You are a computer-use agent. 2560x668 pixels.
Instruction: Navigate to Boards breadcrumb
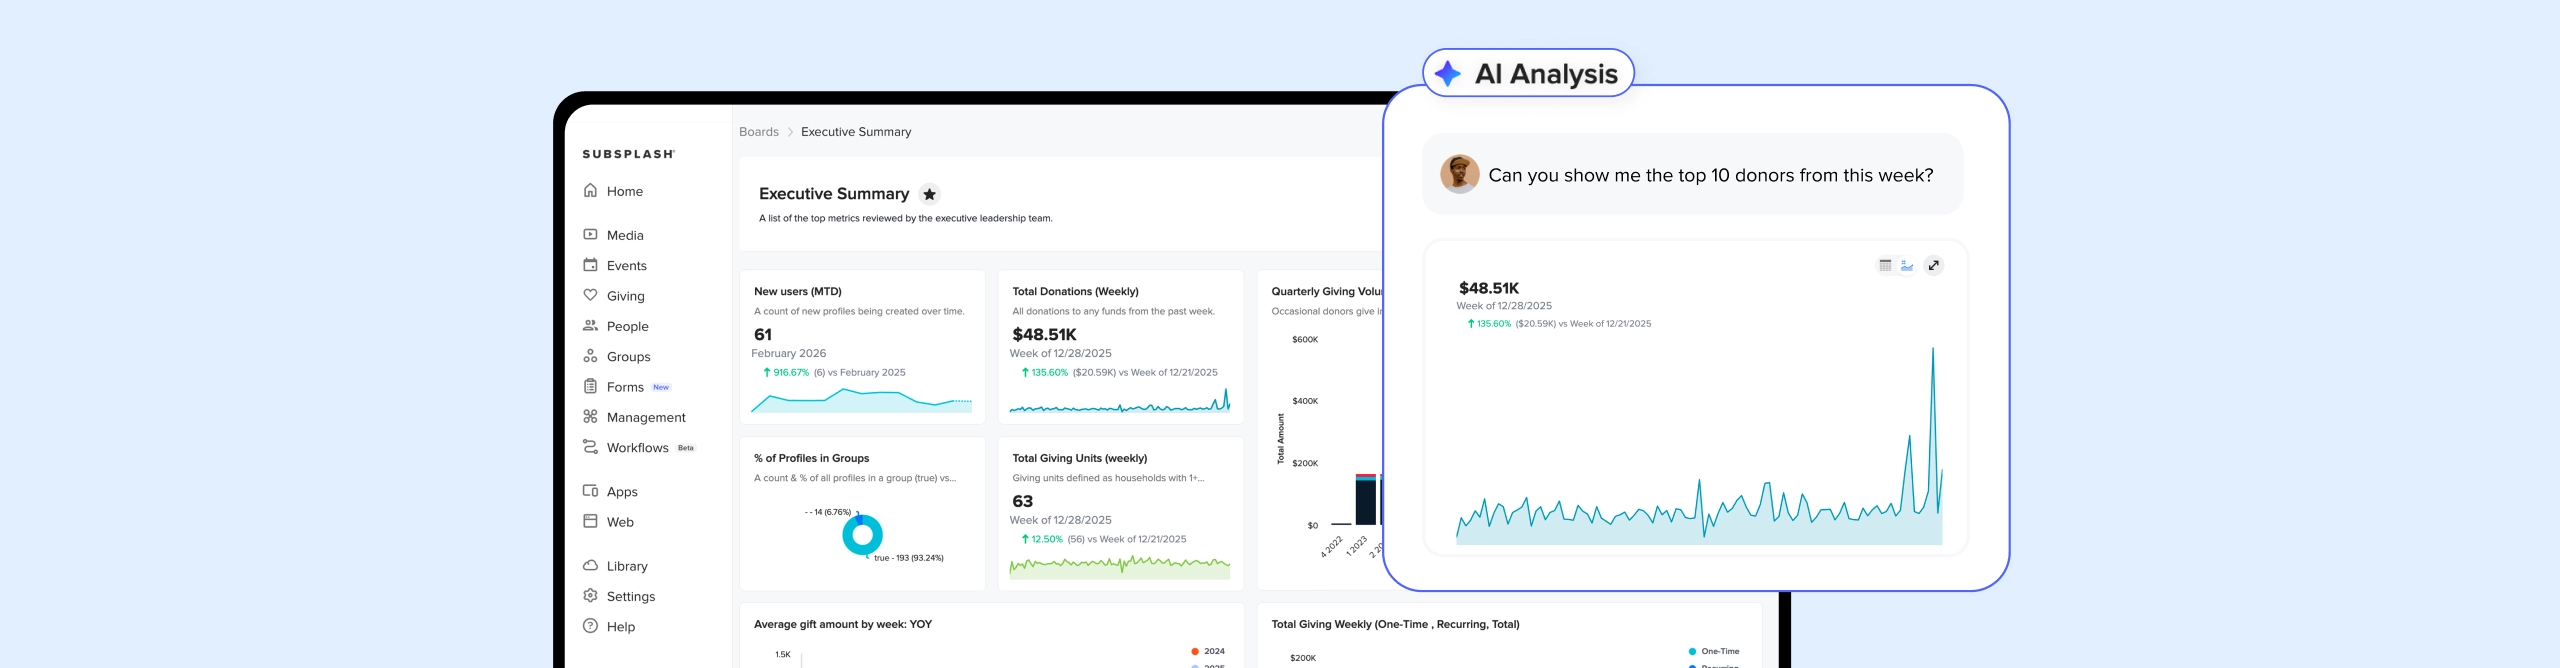tap(758, 132)
